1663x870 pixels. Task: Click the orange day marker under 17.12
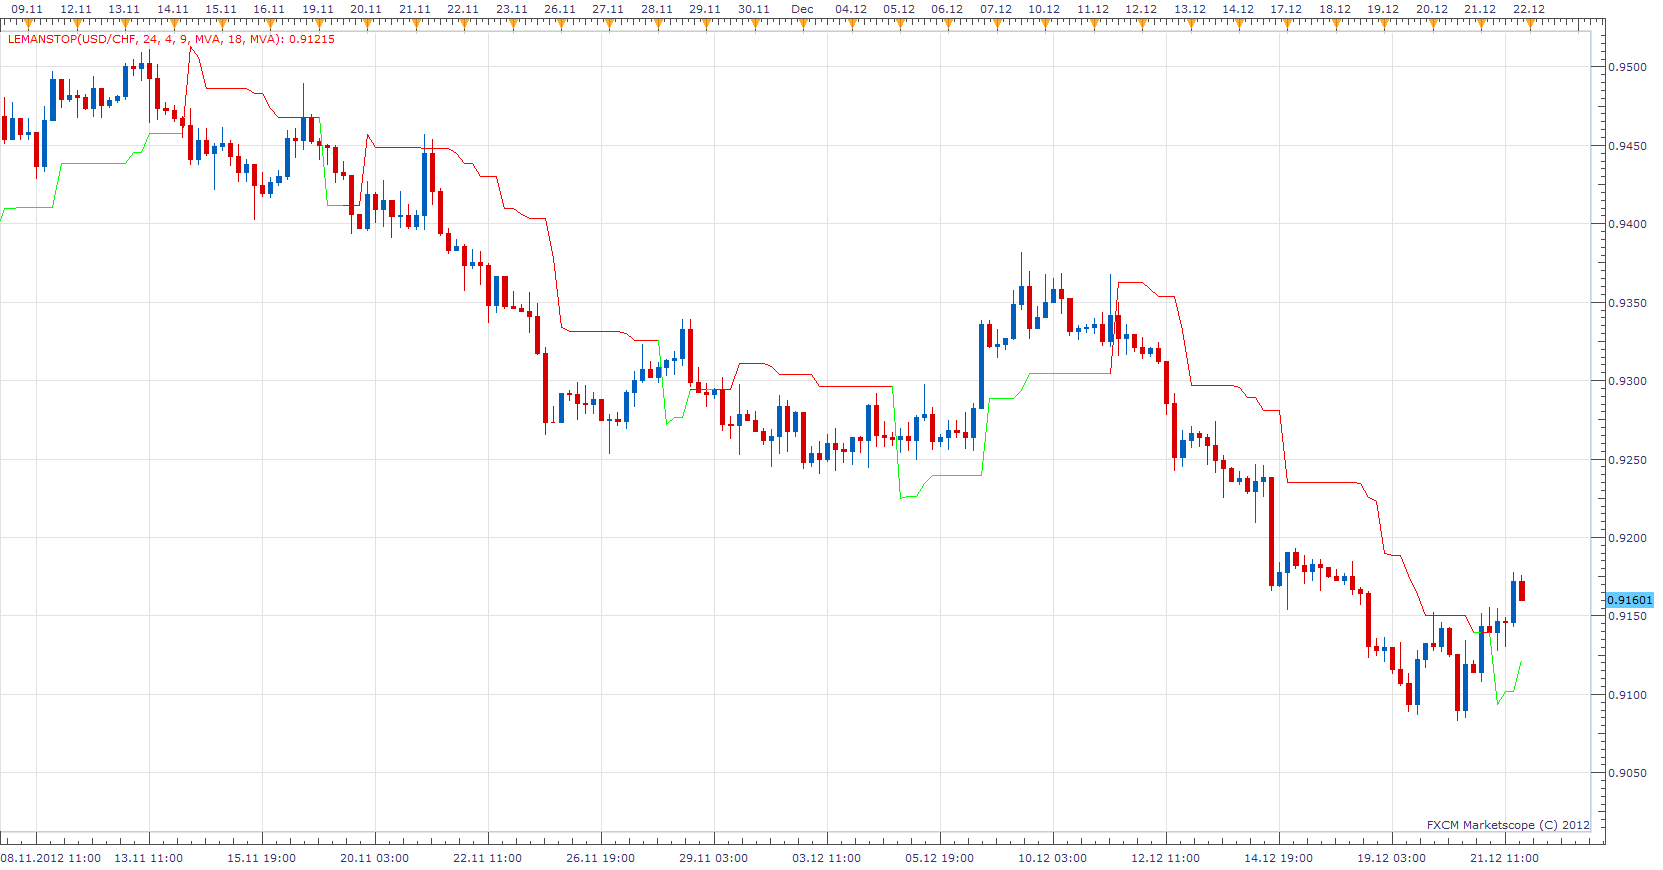1287,24
